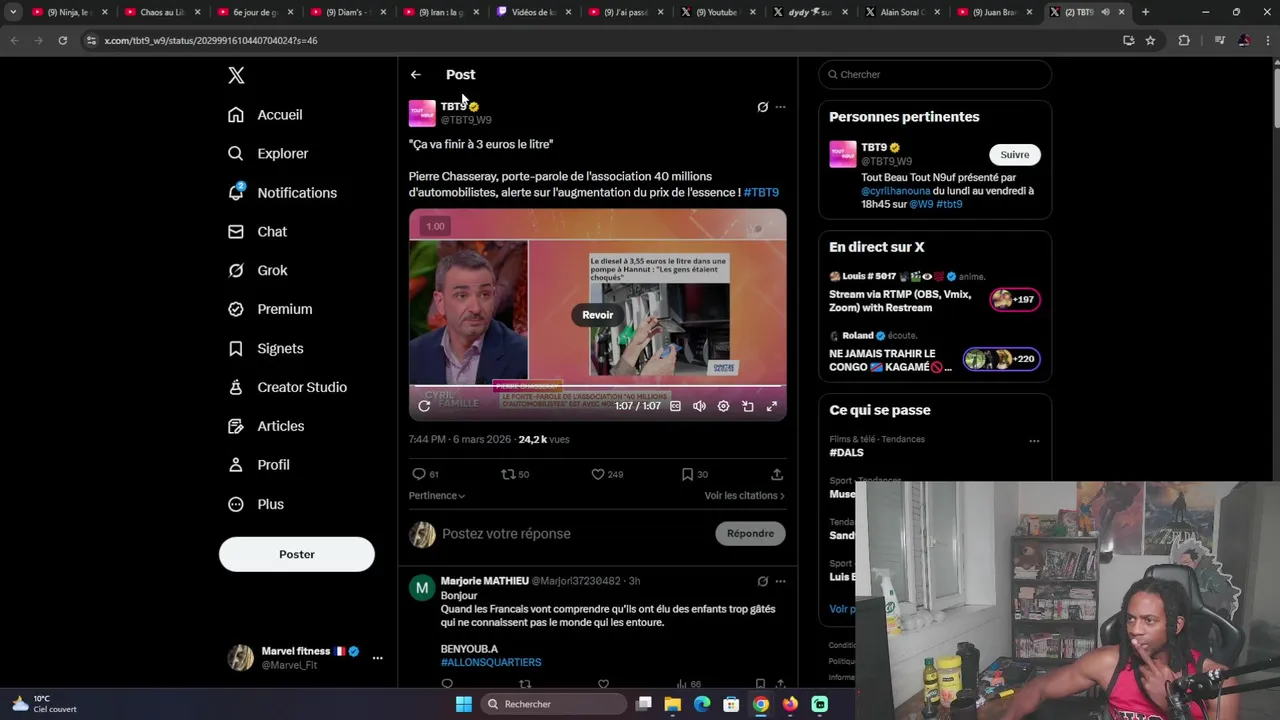The height and width of the screenshot is (720, 1280).
Task: Click the Chercher search field
Action: 935,75
